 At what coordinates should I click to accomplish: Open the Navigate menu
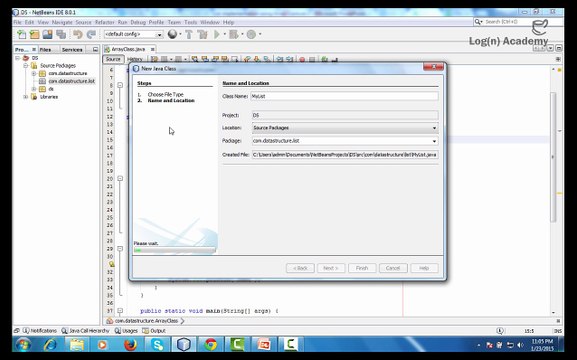click(62, 22)
